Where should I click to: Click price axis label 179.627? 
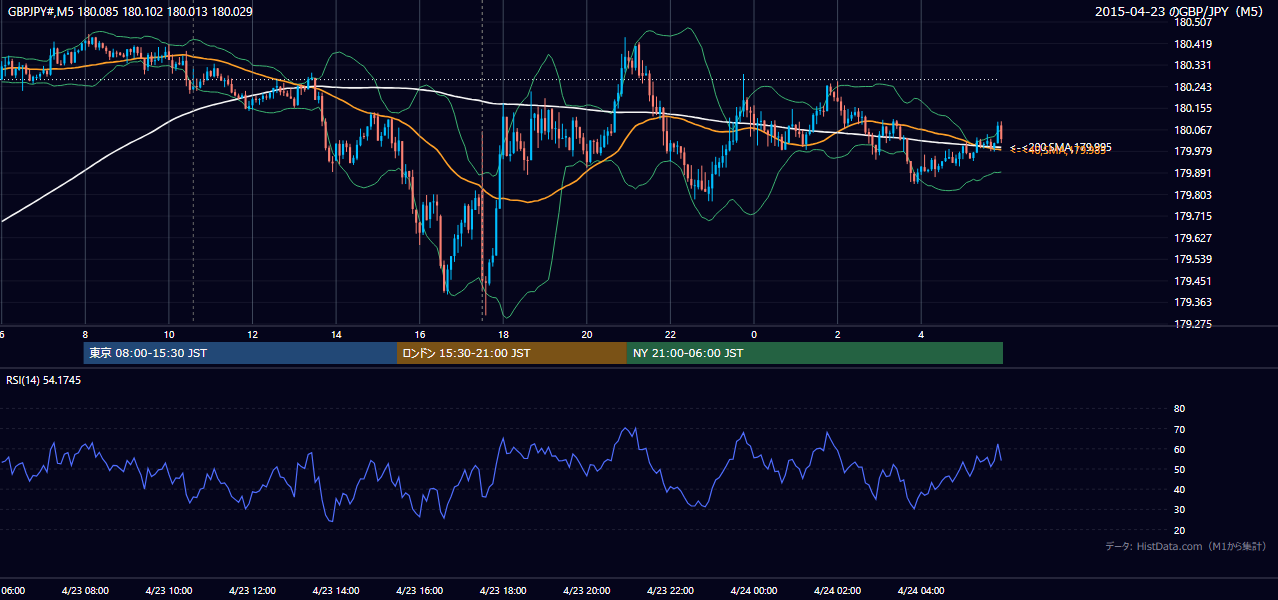1194,238
